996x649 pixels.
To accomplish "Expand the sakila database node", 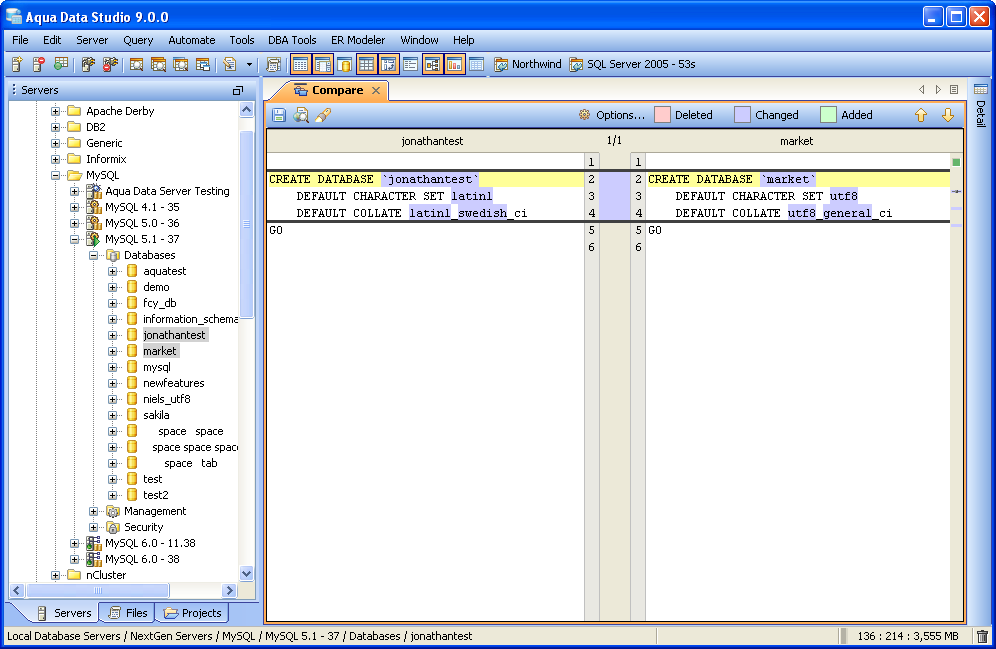I will click(113, 415).
